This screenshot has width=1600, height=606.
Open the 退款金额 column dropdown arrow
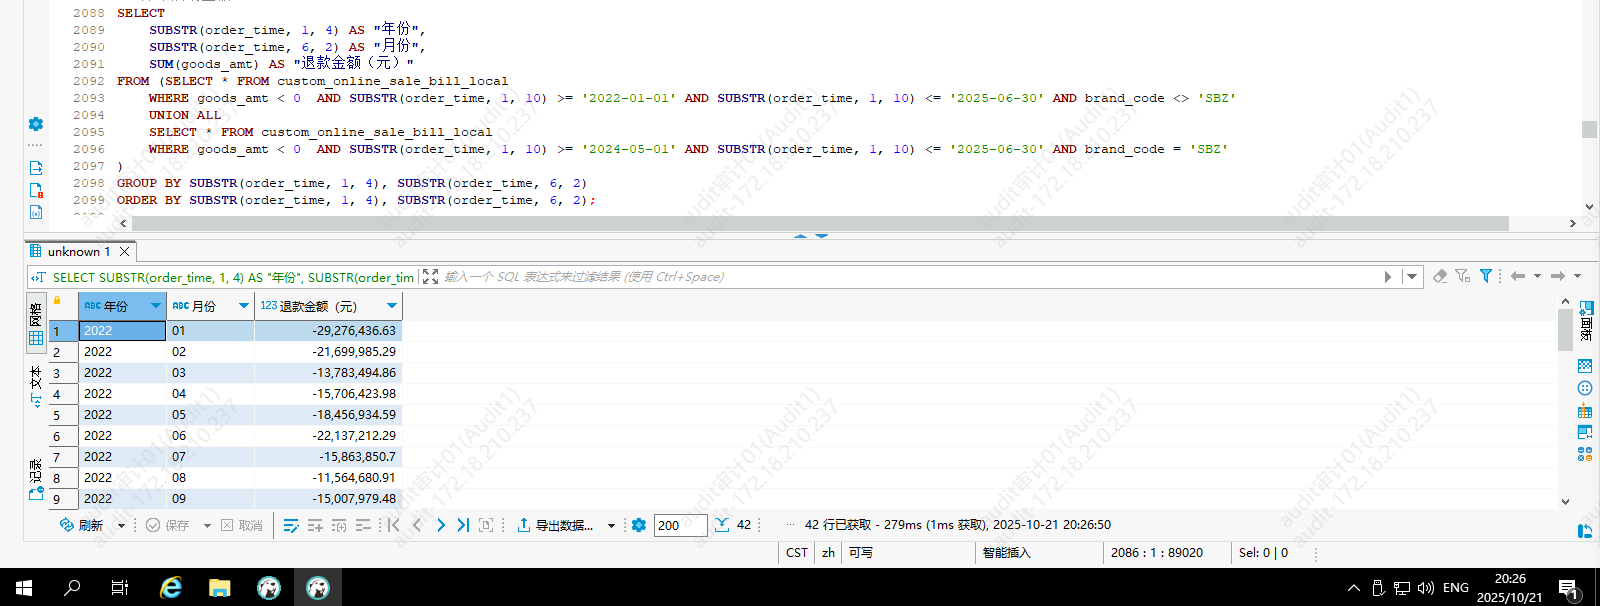point(392,306)
